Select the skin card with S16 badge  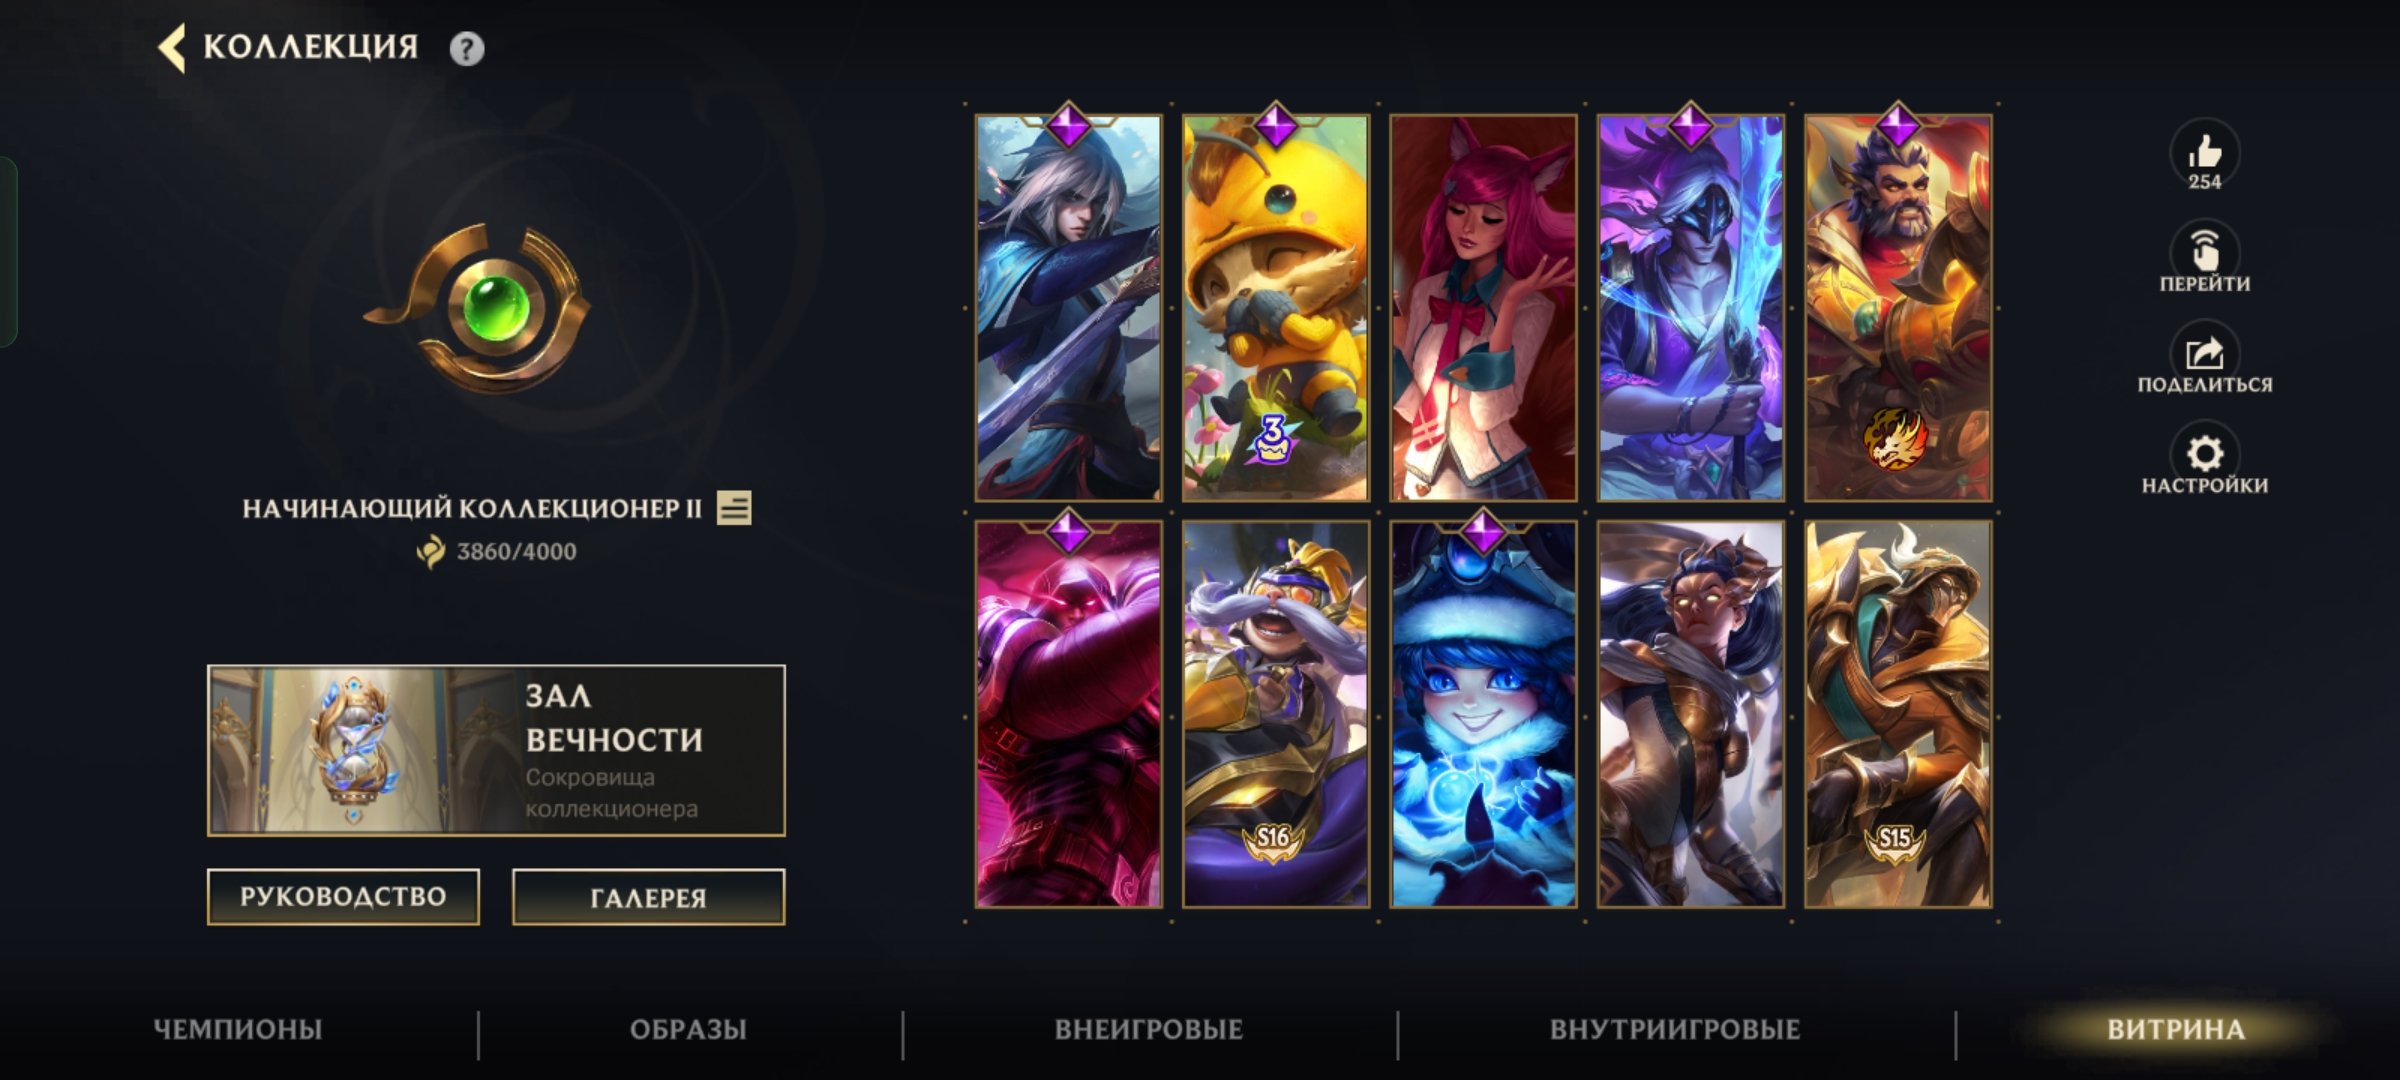[1275, 714]
